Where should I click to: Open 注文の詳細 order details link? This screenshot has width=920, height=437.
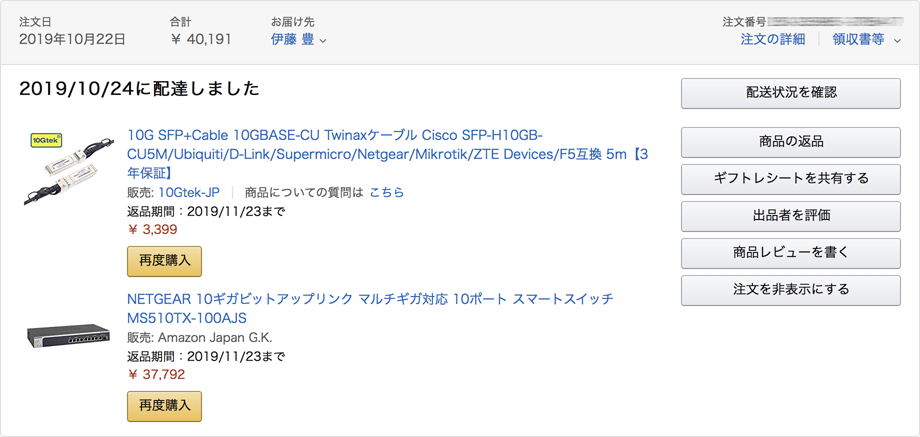pyautogui.click(x=772, y=39)
